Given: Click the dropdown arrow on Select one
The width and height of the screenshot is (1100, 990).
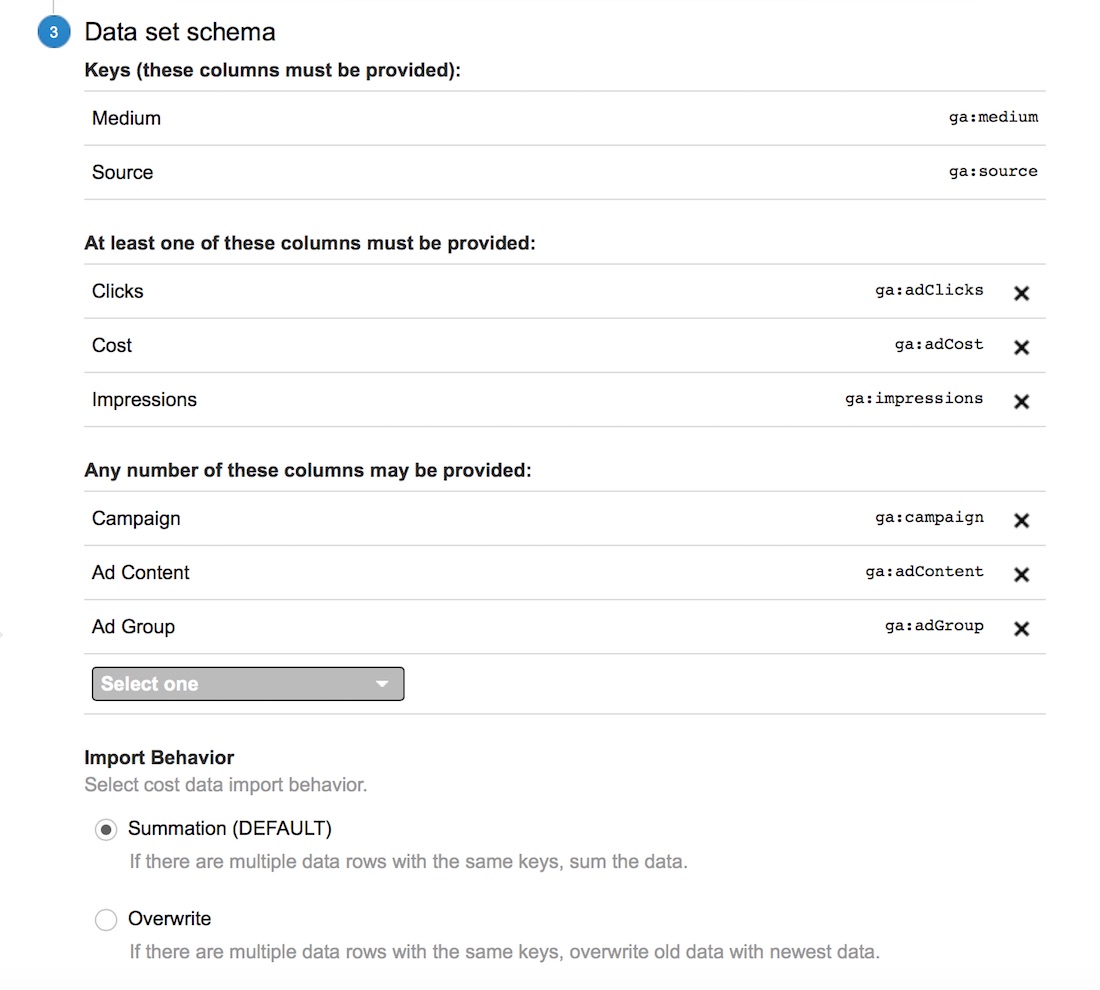Looking at the screenshot, I should point(382,684).
